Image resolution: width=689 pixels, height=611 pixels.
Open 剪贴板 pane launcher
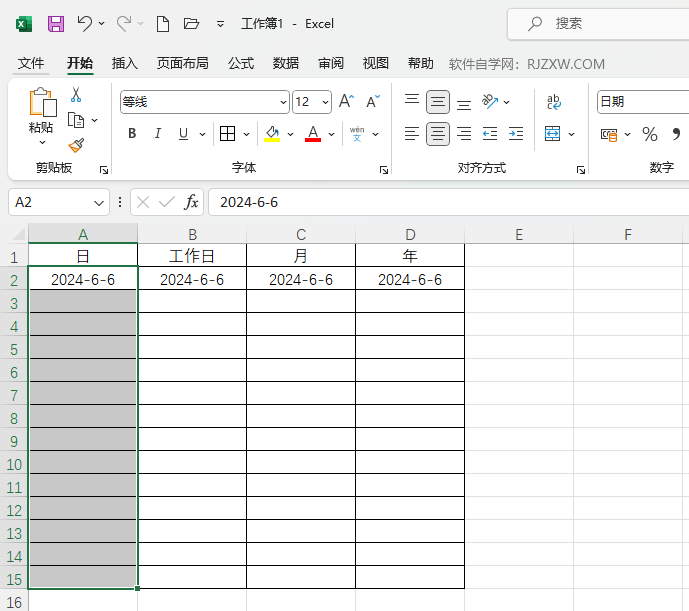[x=104, y=170]
